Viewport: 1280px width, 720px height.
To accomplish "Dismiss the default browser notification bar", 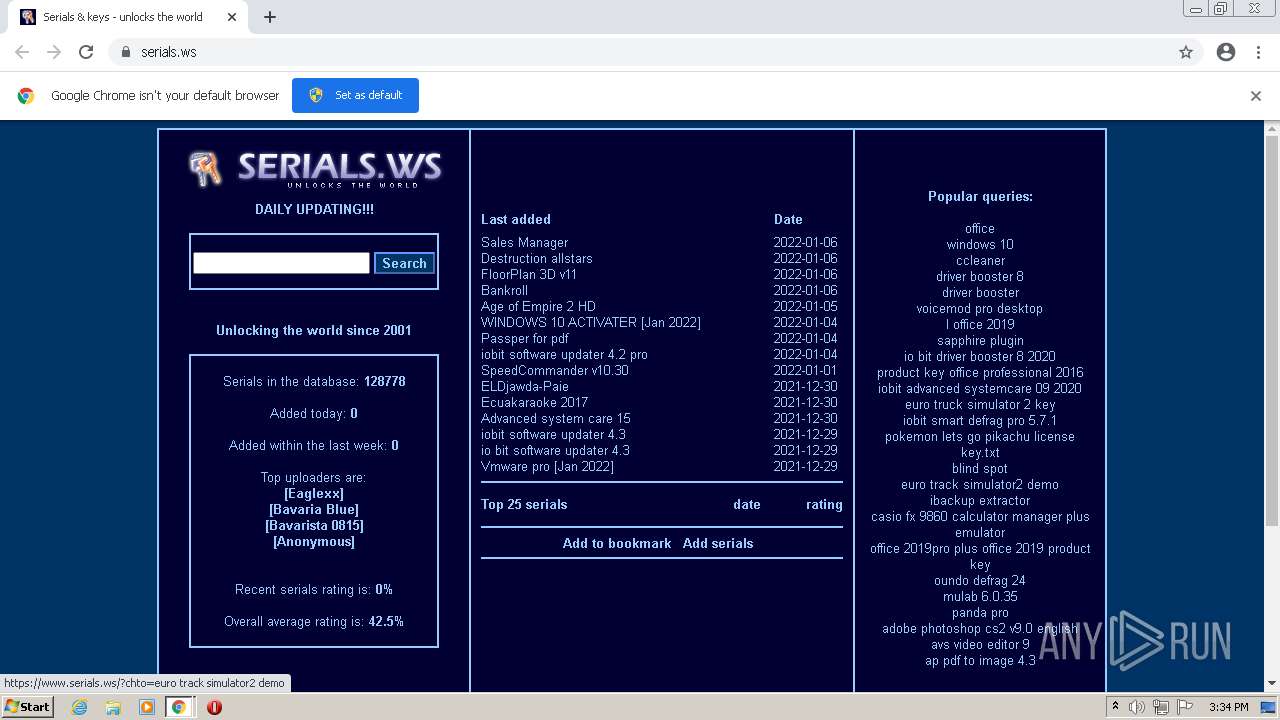I will click(x=1256, y=96).
